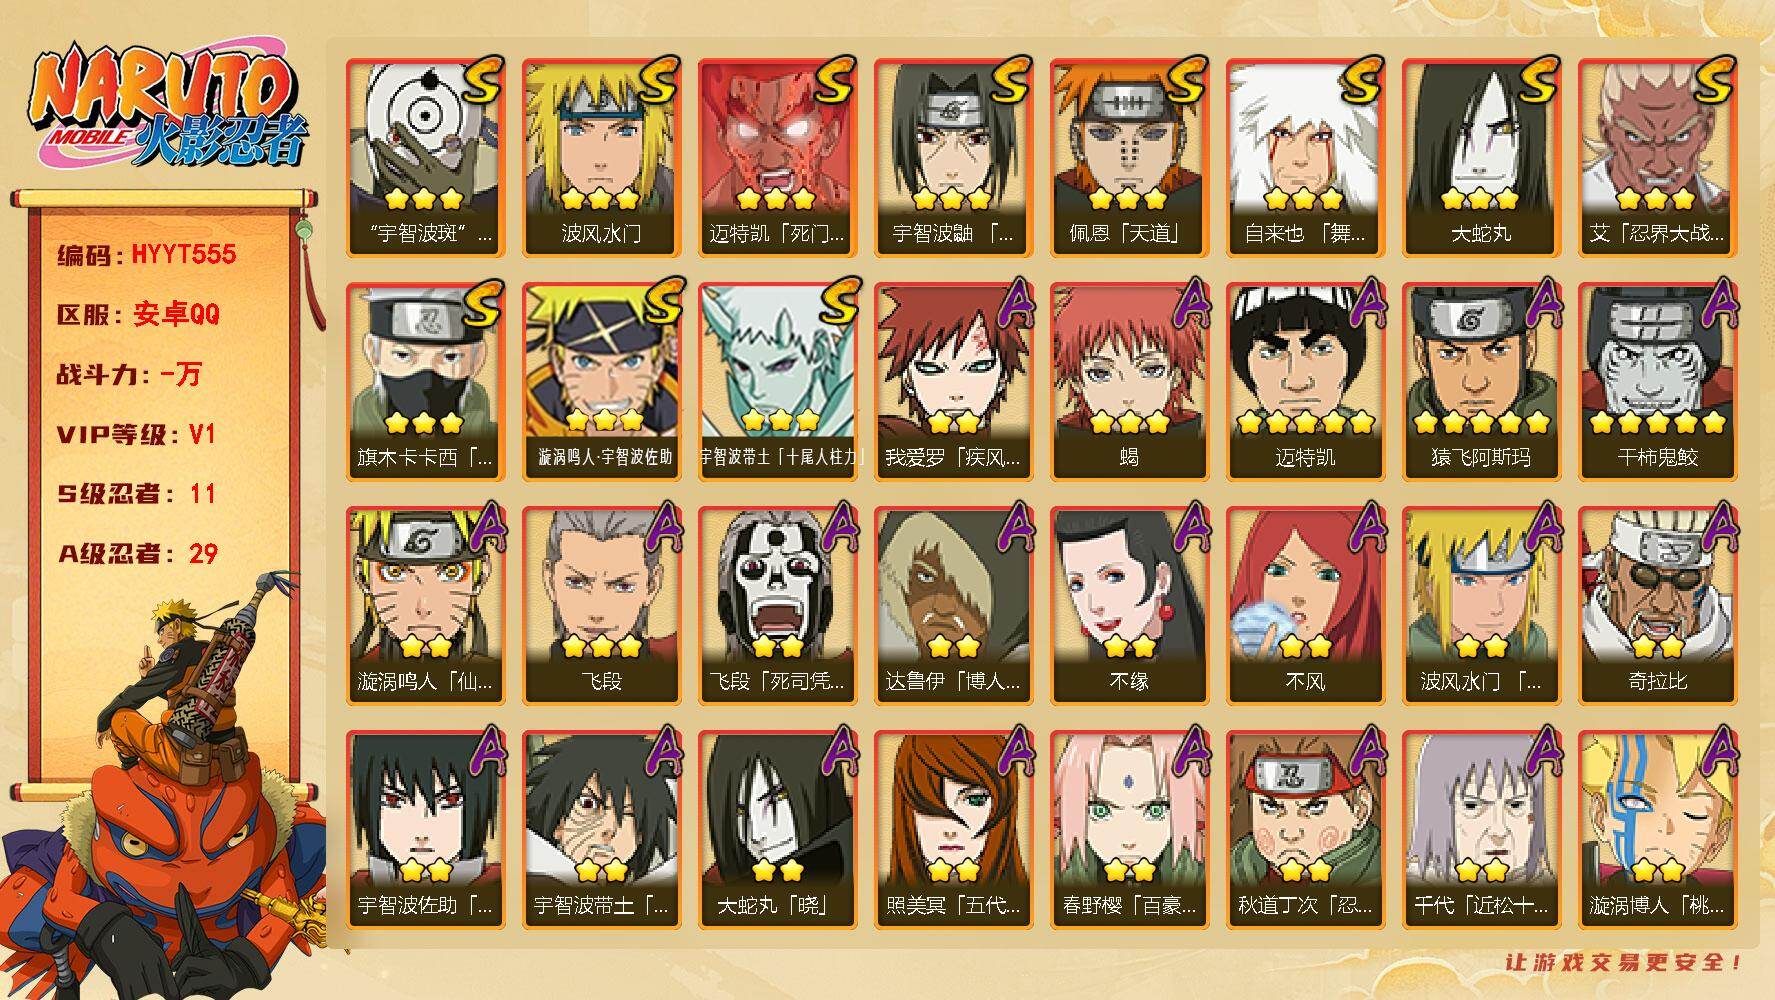1775x1000 pixels.
Task: Select the S级忍者 11 count line
Action: coord(136,494)
